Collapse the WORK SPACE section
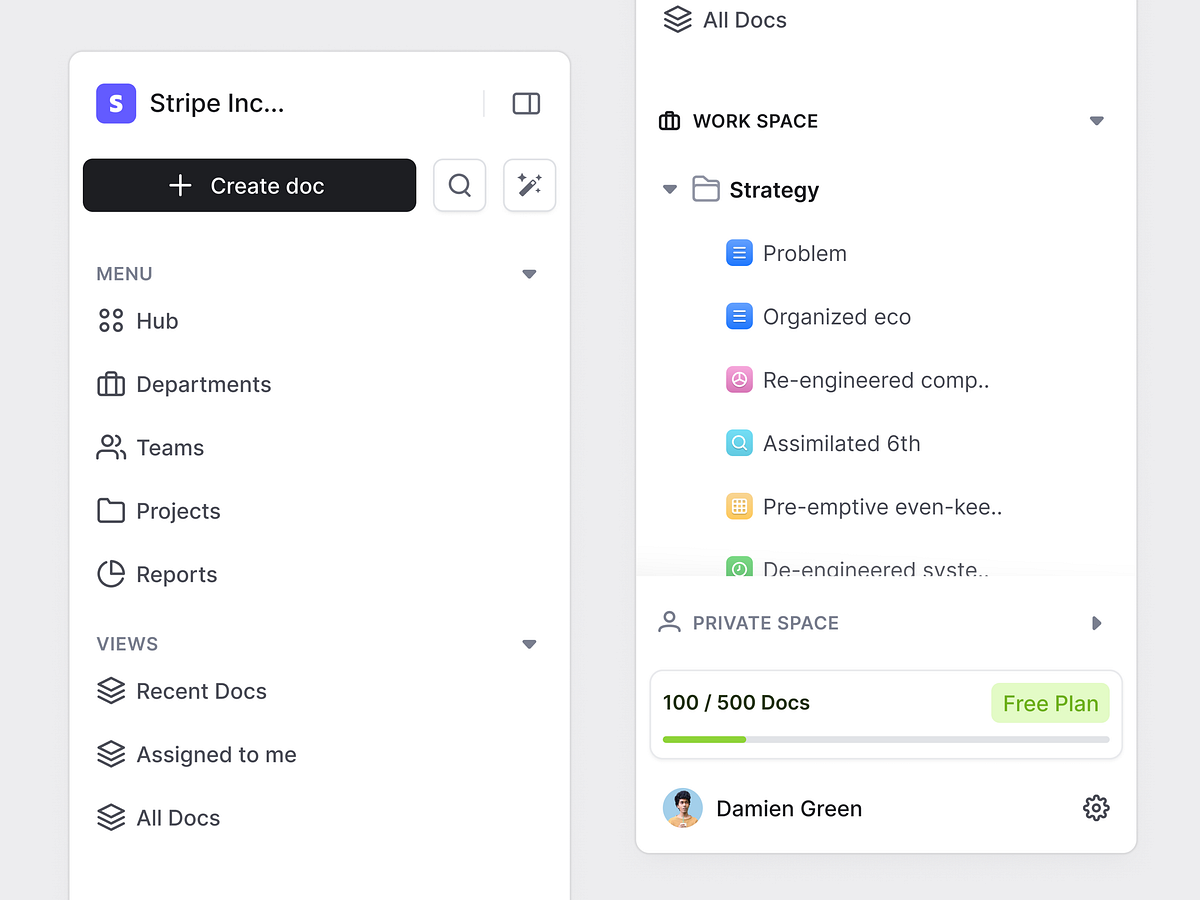 click(x=1096, y=120)
